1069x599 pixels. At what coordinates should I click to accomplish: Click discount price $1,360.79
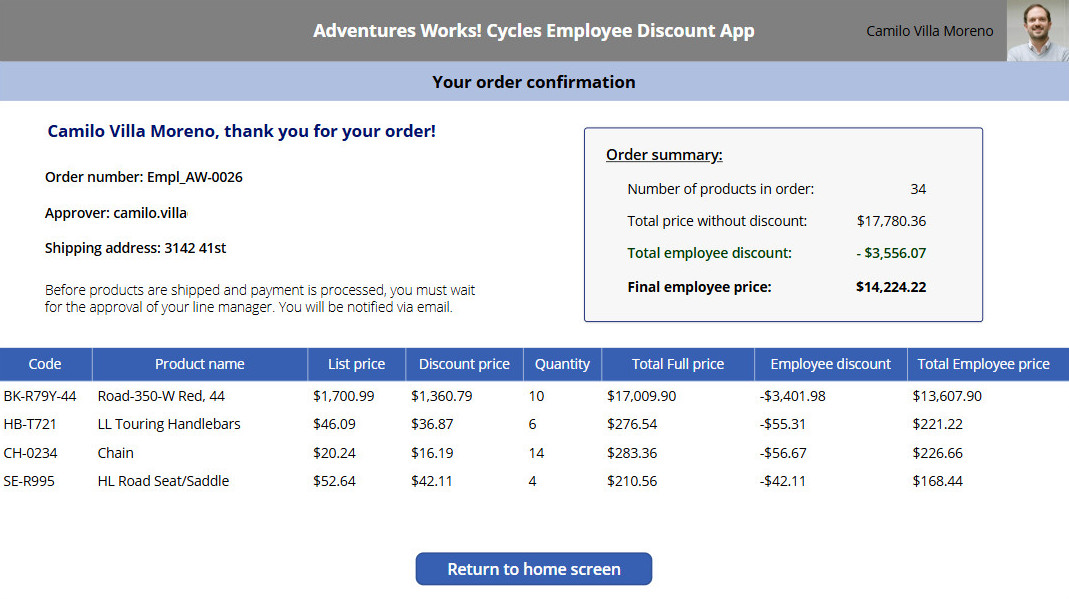441,396
